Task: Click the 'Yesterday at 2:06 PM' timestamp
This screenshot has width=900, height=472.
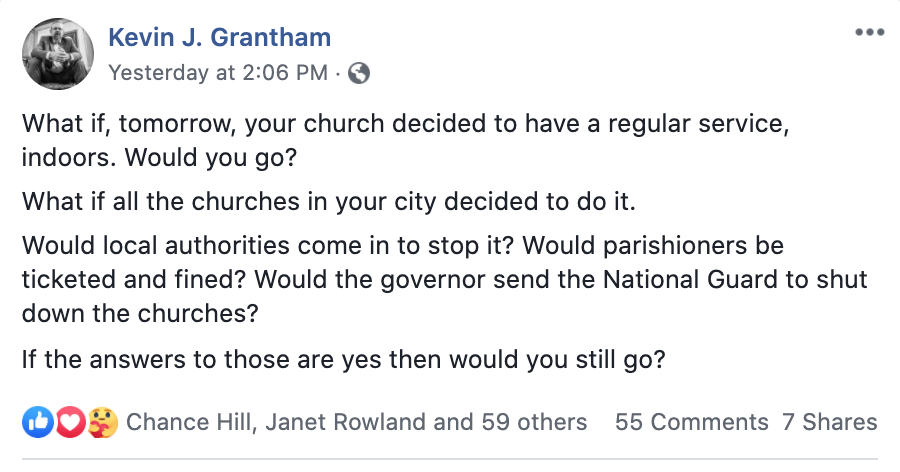Action: [219, 73]
